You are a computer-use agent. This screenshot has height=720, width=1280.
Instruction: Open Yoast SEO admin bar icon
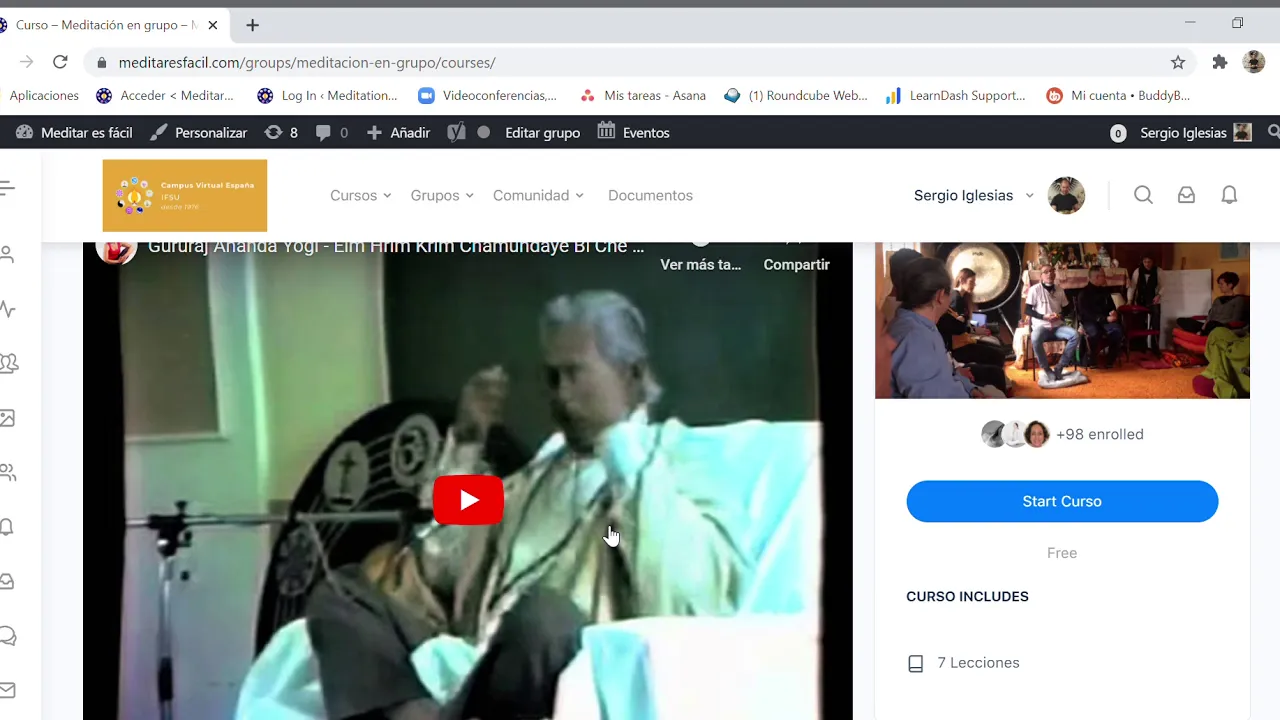457,132
